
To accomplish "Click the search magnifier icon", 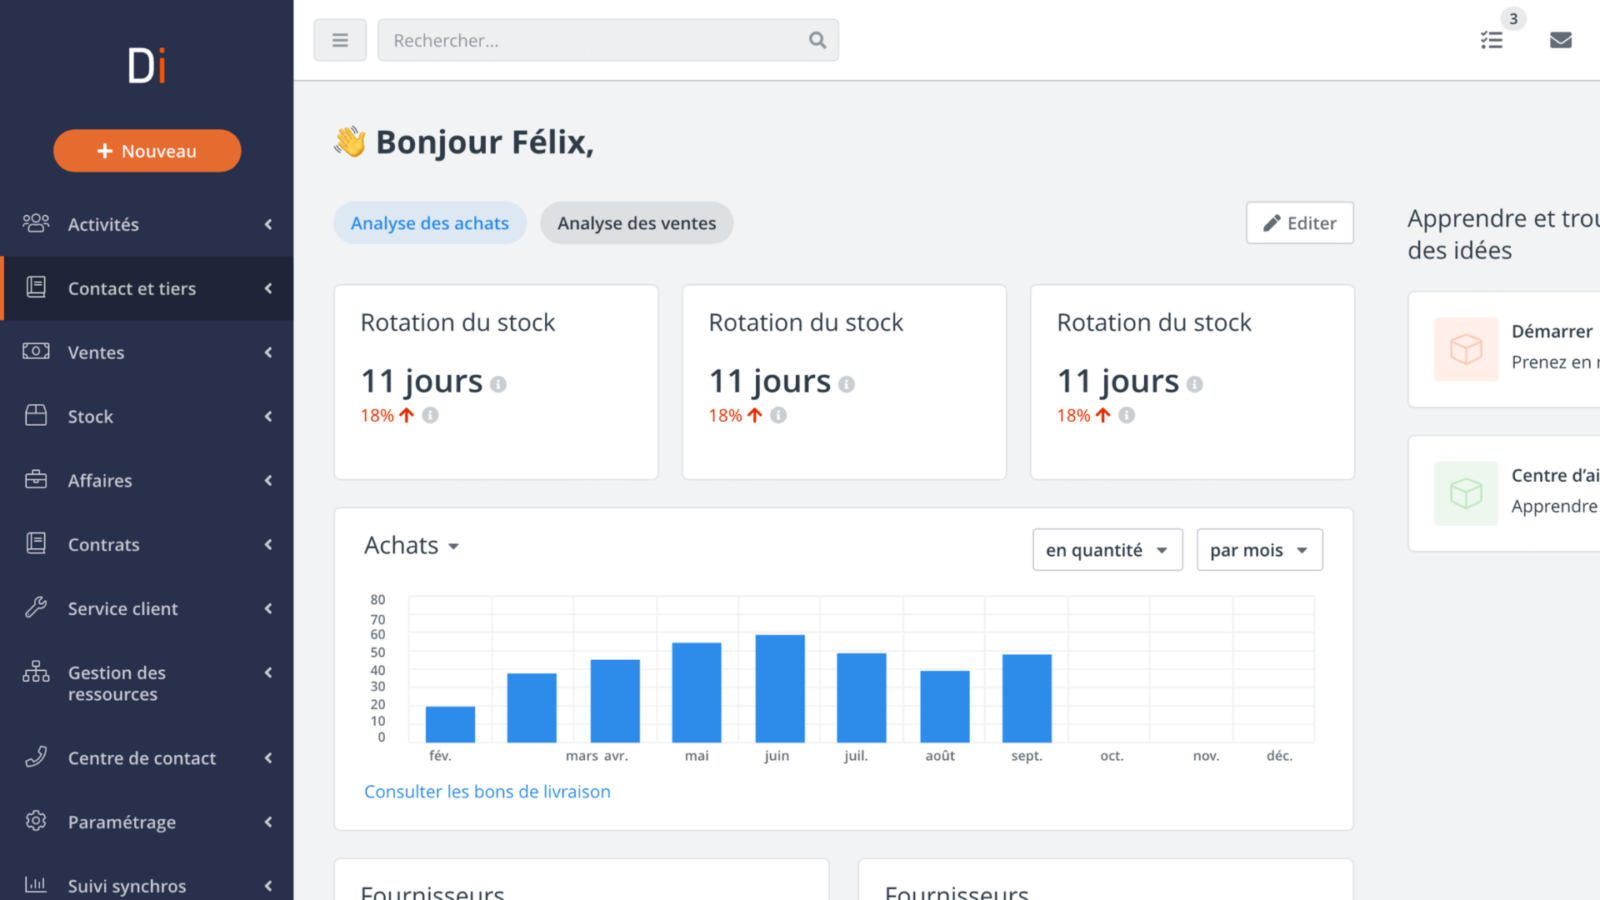I will click(817, 40).
